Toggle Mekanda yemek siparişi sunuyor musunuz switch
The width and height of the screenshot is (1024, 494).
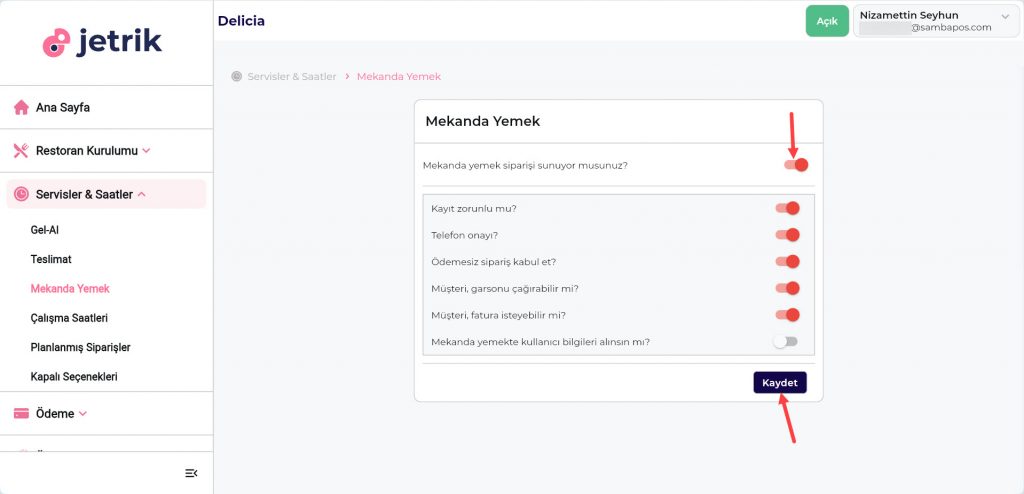(x=796, y=165)
